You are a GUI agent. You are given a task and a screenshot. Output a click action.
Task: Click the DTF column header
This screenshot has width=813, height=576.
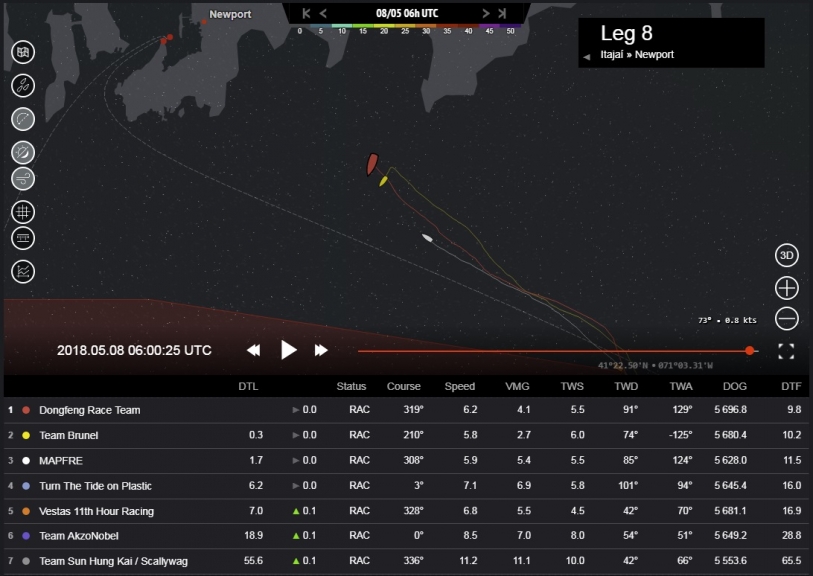(791, 386)
